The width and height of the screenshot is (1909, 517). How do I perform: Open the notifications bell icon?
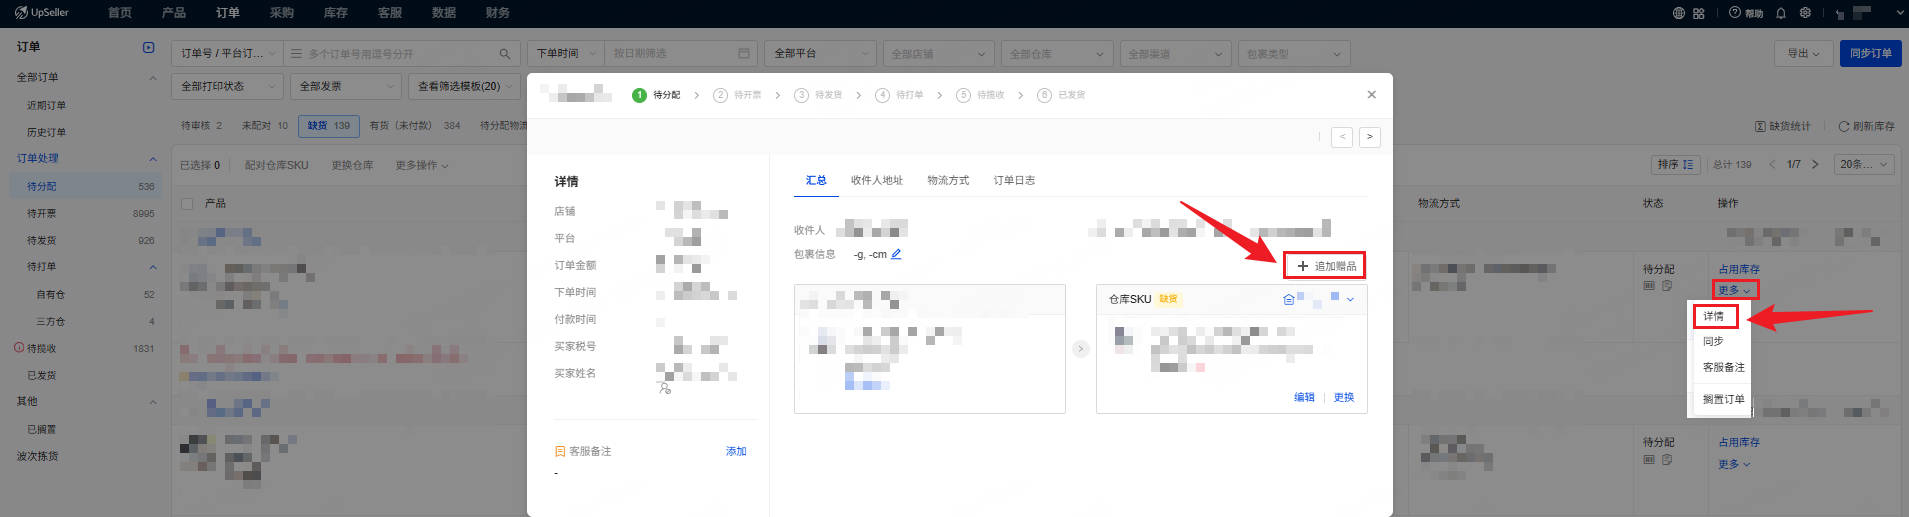point(1781,13)
